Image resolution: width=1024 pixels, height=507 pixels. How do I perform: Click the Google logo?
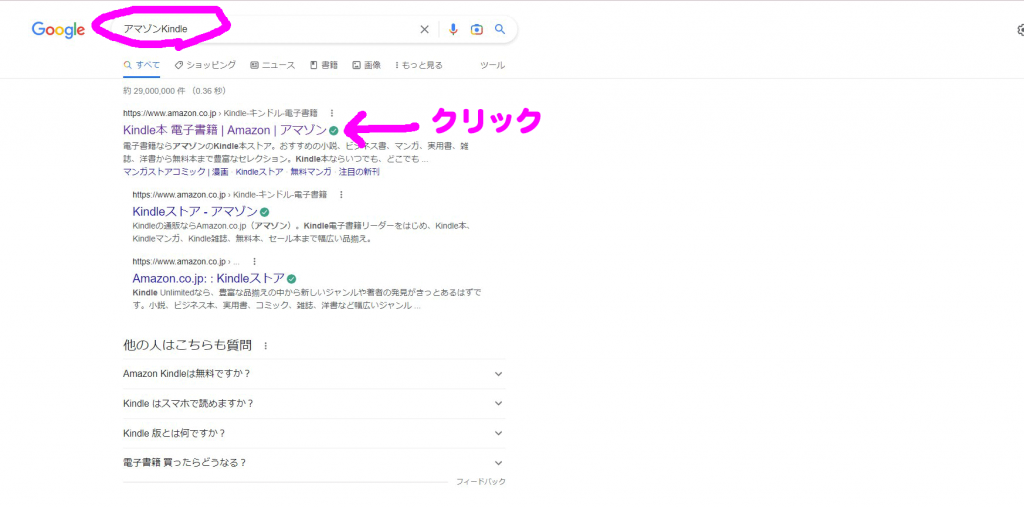pos(58,29)
